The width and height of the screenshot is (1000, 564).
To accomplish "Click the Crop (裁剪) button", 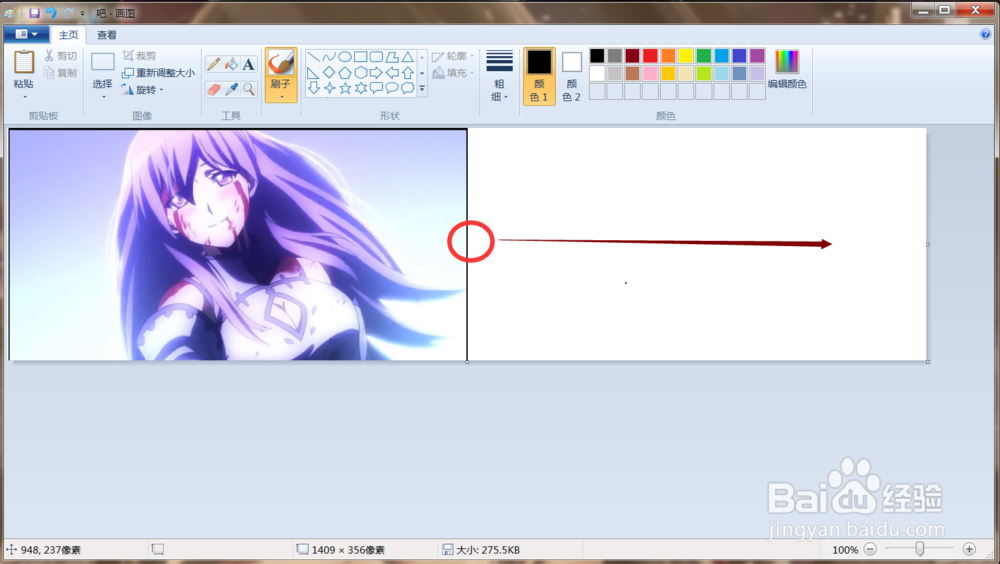I will tap(139, 56).
